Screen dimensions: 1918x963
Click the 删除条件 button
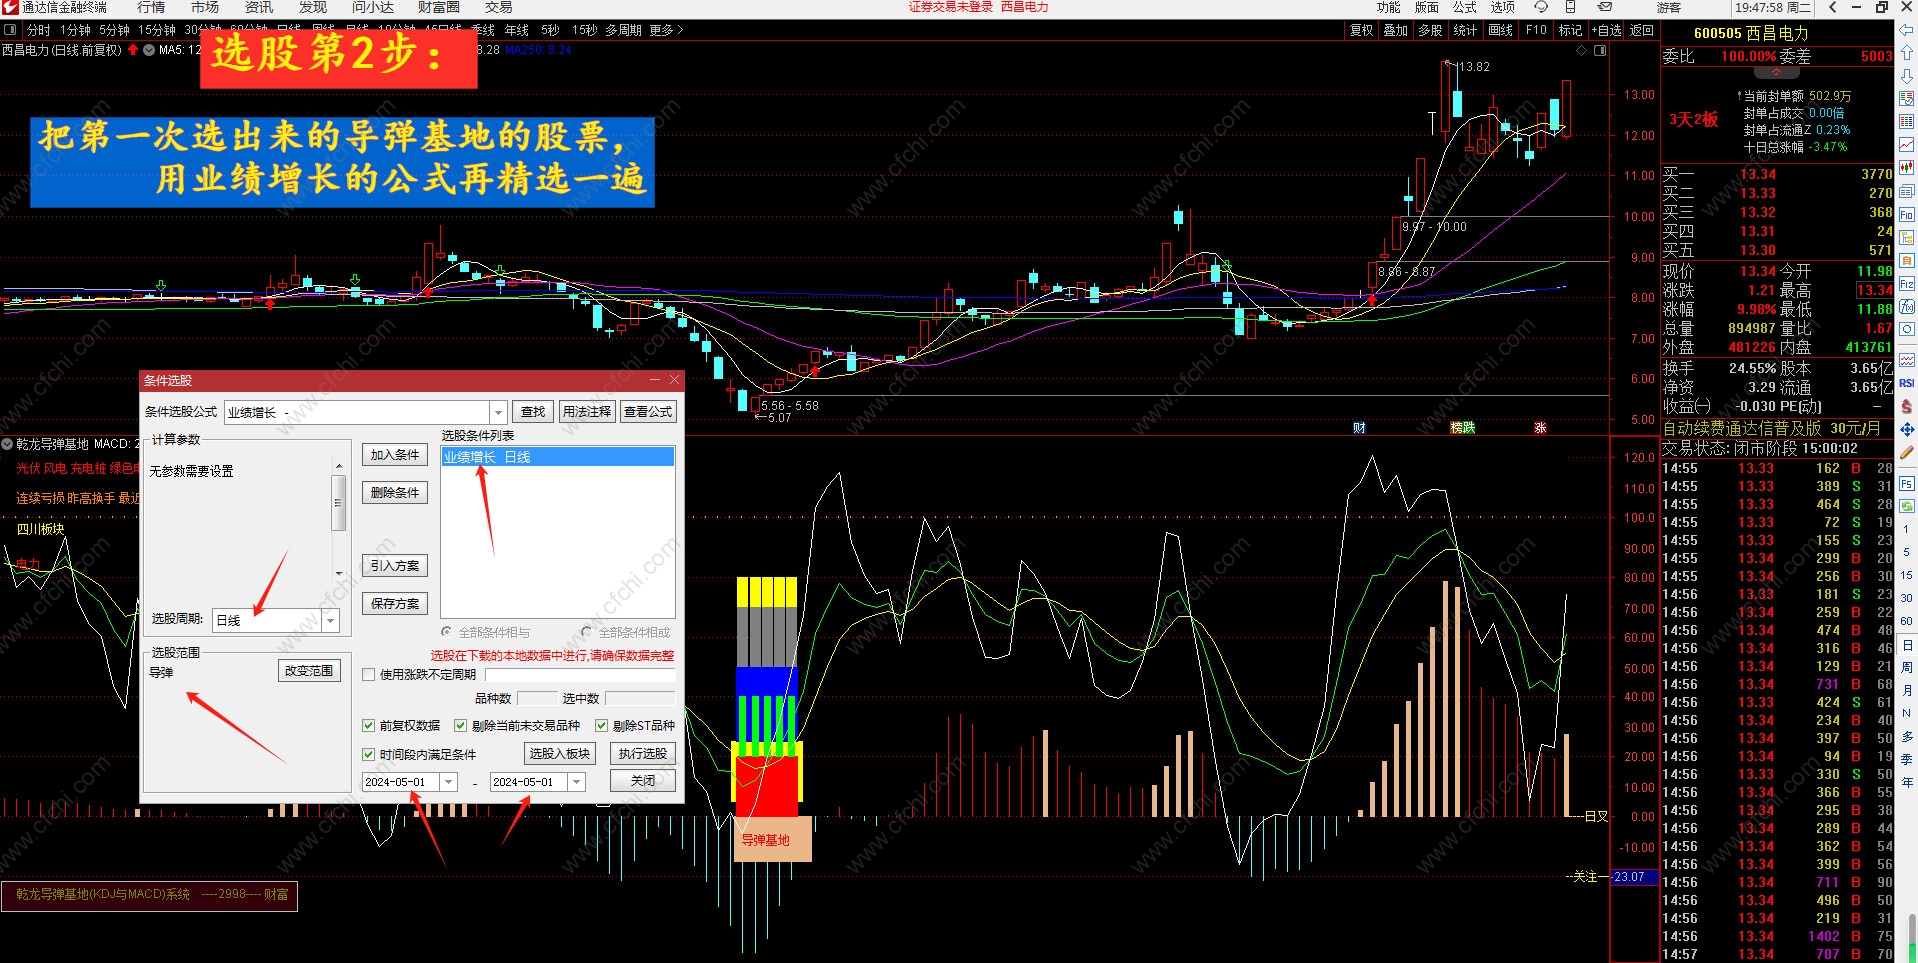tap(395, 492)
